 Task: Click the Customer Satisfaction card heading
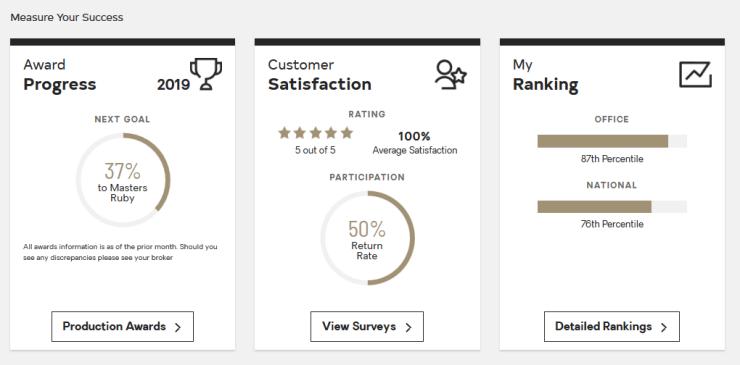(x=320, y=75)
